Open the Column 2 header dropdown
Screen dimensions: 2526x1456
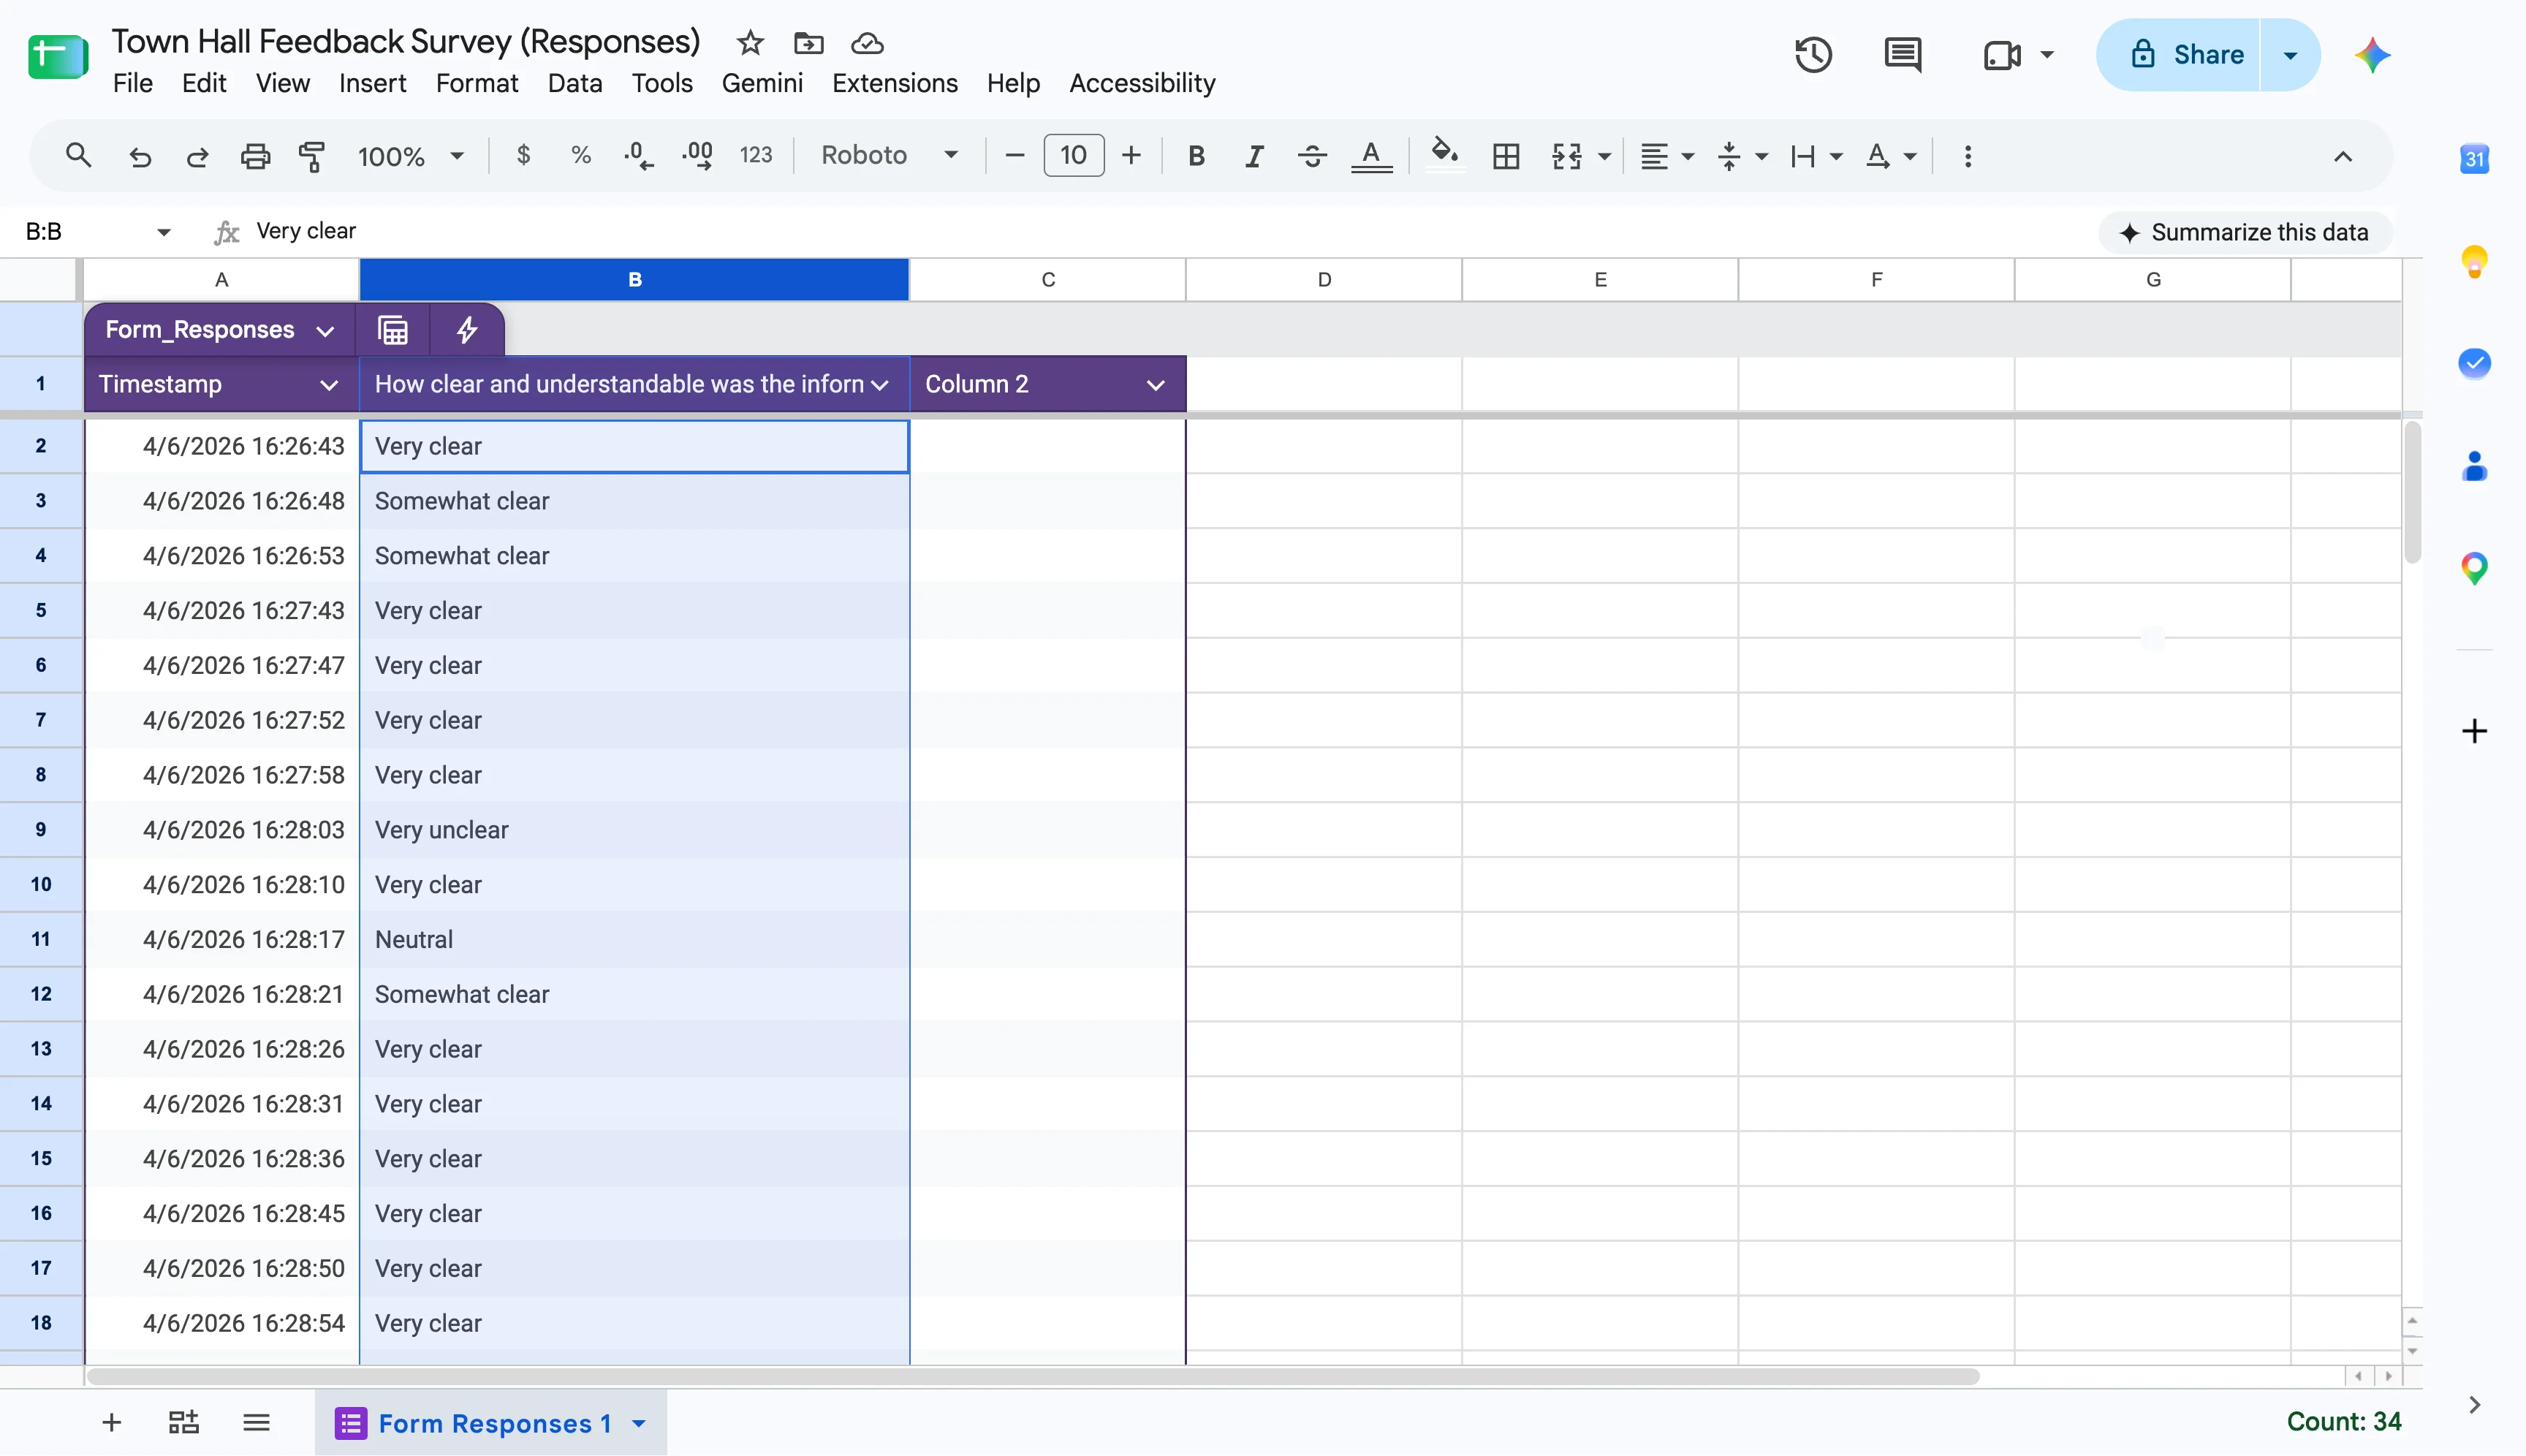click(1155, 385)
